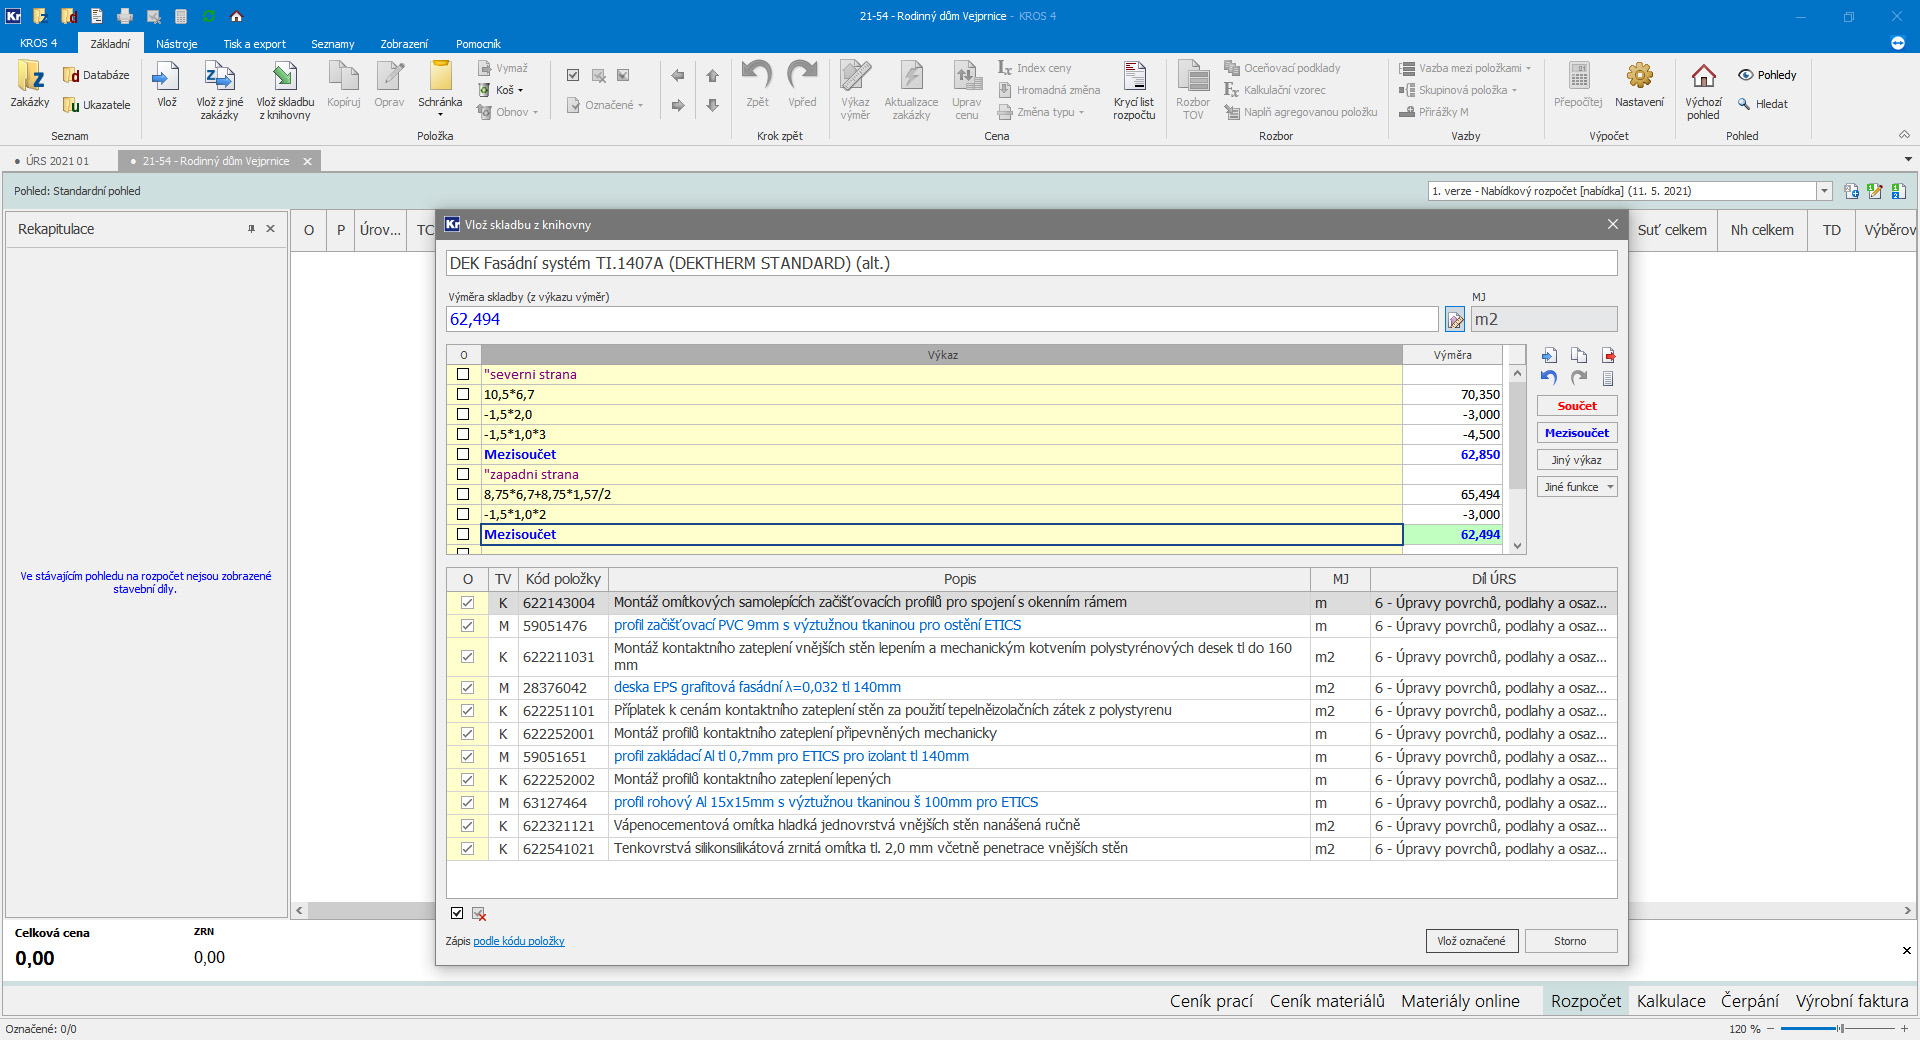Click Vlož skladbu z knihovny icon
Screen dimensions: 1920x1040
click(285, 90)
